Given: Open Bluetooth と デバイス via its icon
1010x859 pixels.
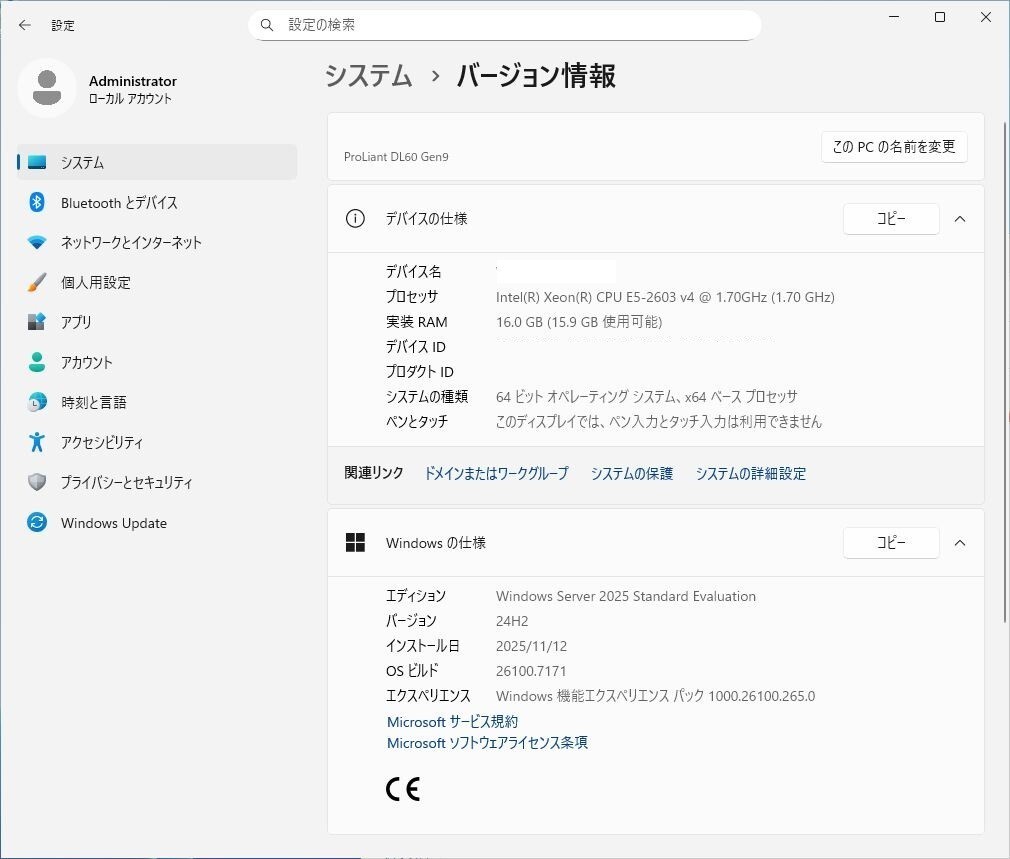Looking at the screenshot, I should pyautogui.click(x=37, y=202).
